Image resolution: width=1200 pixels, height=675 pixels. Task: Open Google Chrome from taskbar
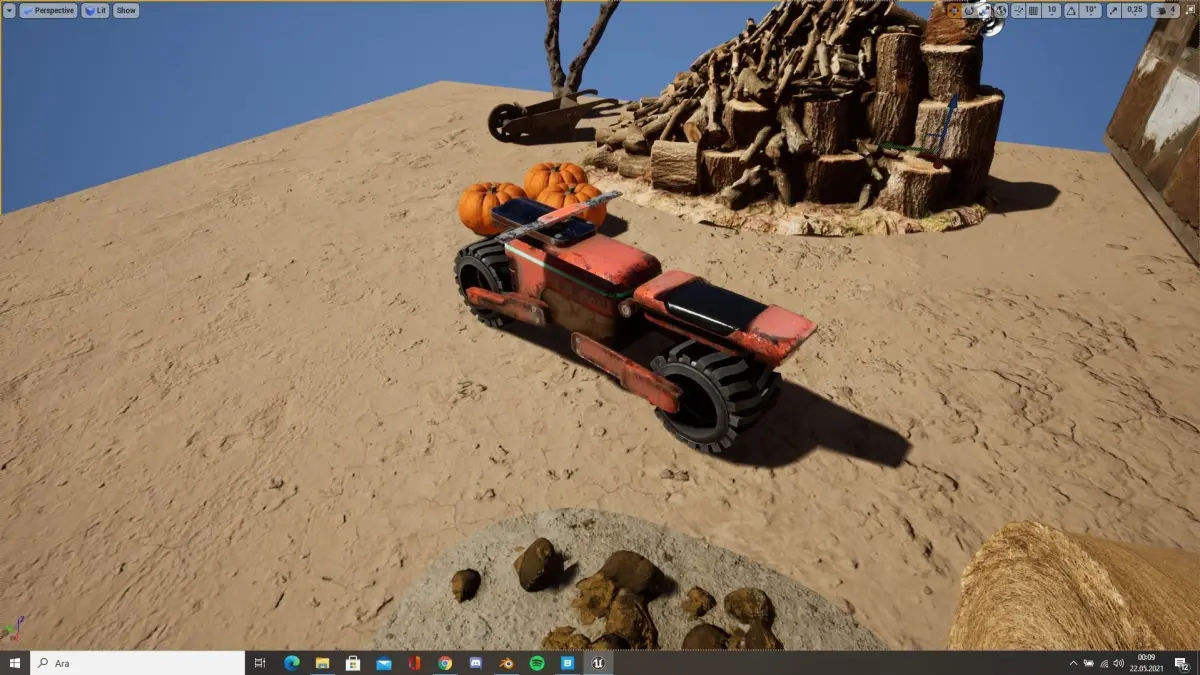pyautogui.click(x=445, y=663)
